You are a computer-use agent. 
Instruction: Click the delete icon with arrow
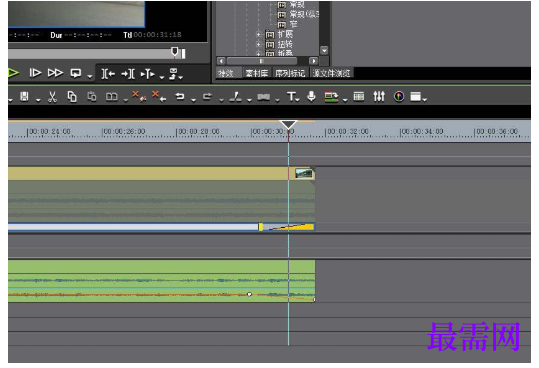[x=159, y=96]
